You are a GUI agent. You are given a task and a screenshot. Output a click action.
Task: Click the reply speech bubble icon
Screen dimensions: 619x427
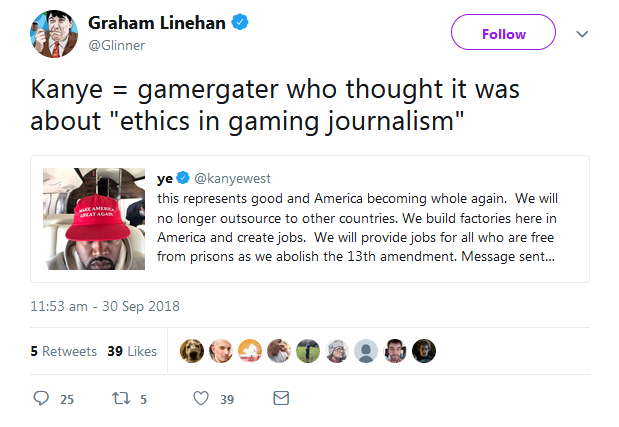point(41,398)
